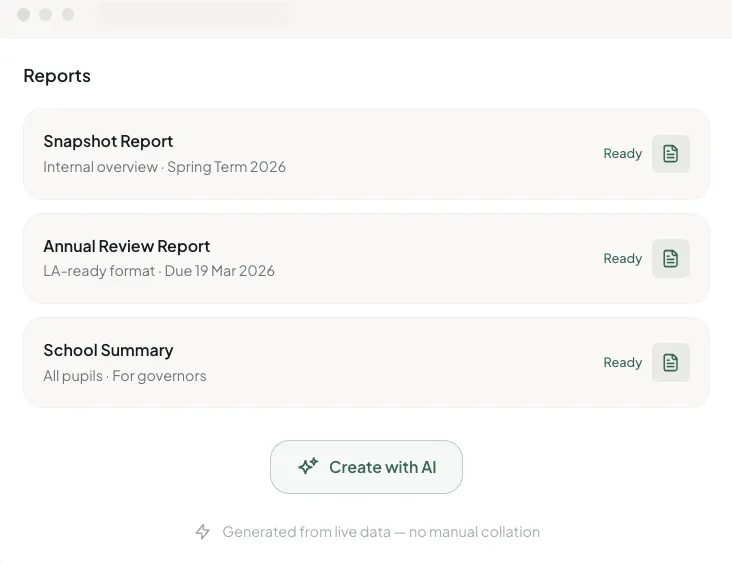Click the "LA-ready format · Due 19 Mar 2026" subtitle
Viewport: 732px width, 566px height.
click(159, 271)
